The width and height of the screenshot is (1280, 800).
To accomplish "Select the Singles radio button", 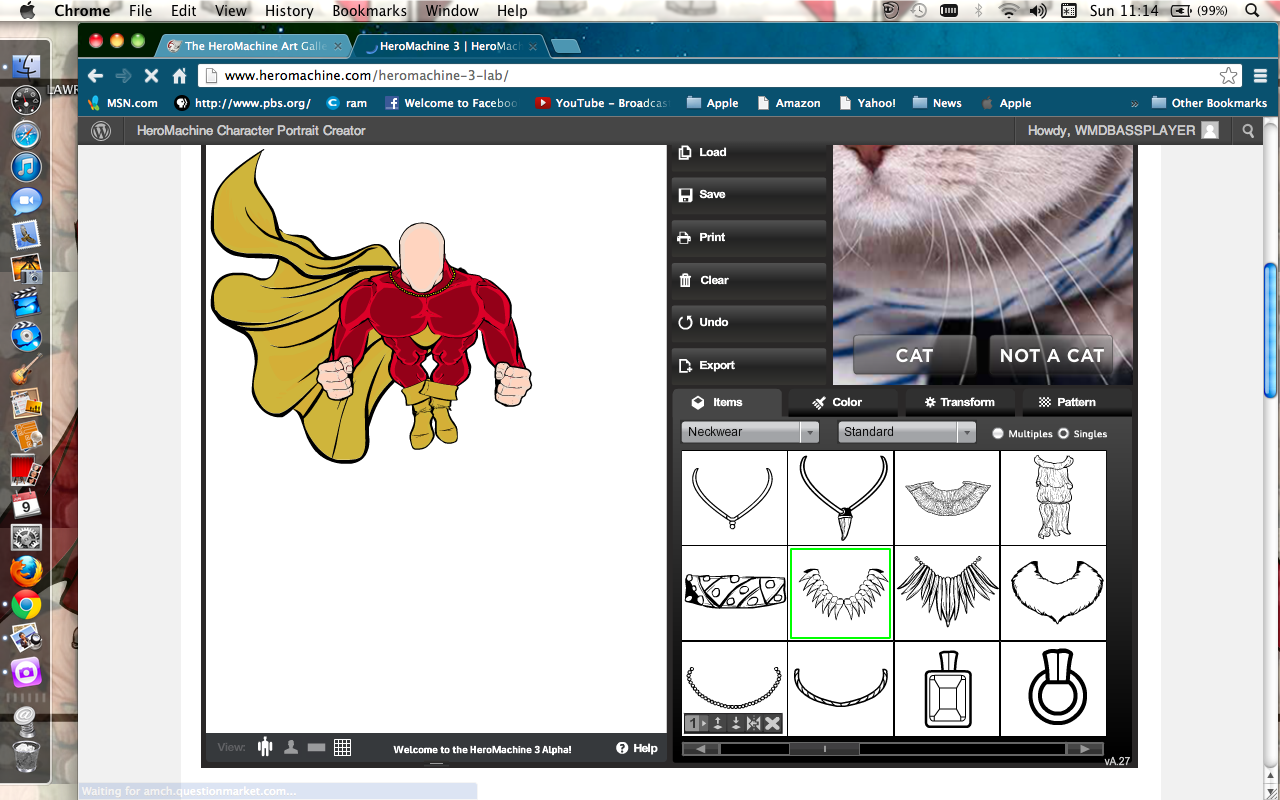I will coord(1063,433).
